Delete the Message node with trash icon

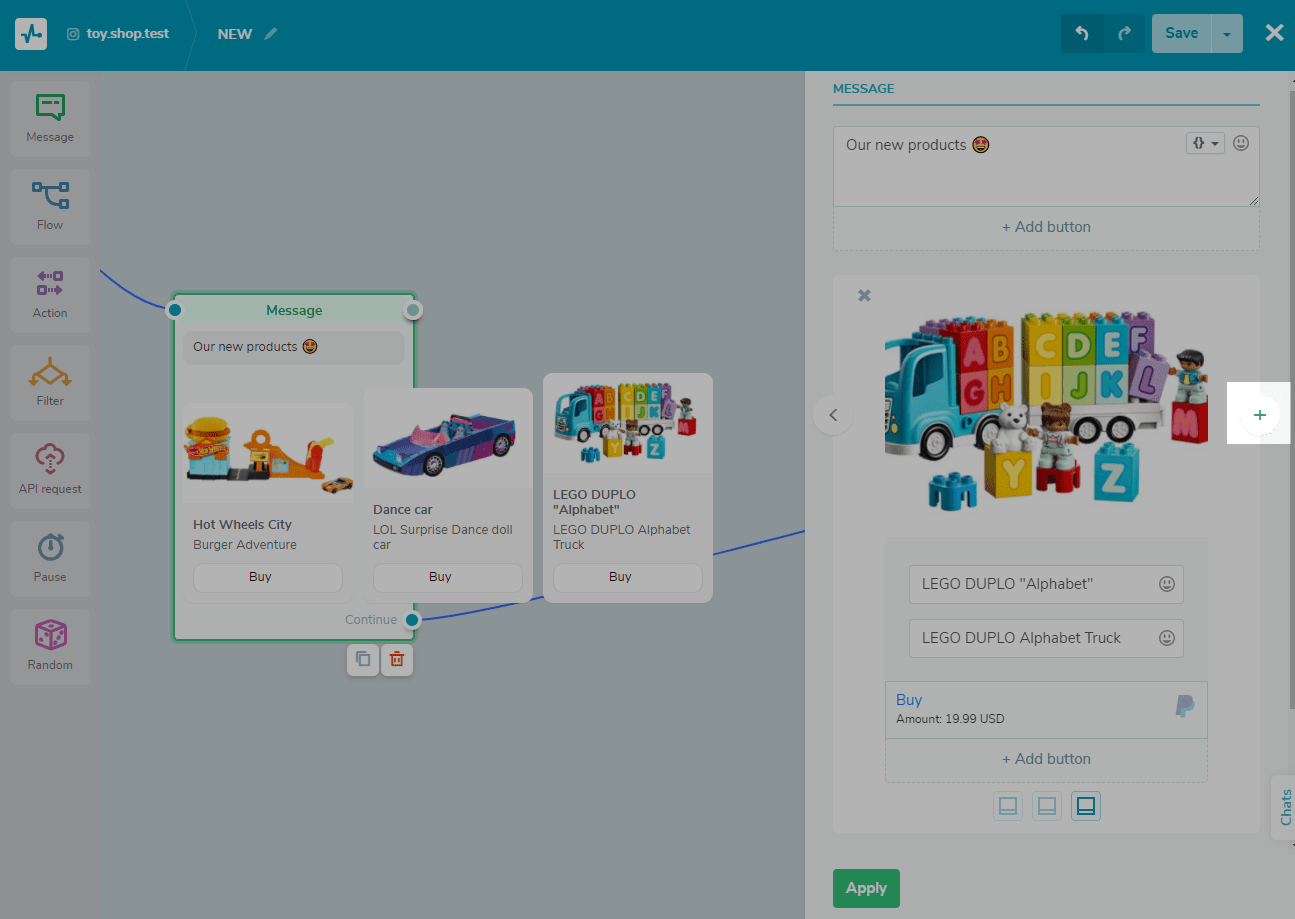point(397,660)
